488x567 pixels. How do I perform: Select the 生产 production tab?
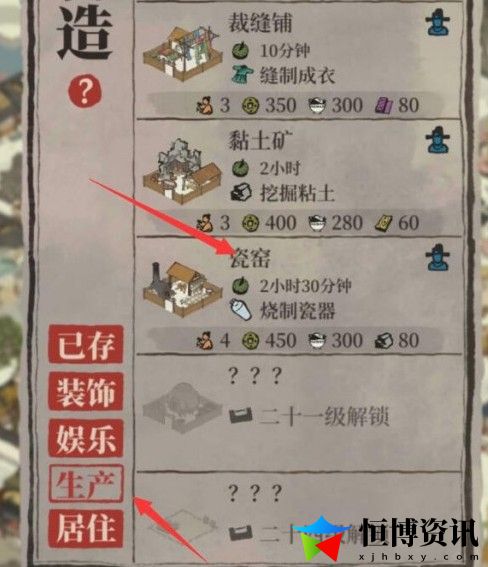click(86, 484)
